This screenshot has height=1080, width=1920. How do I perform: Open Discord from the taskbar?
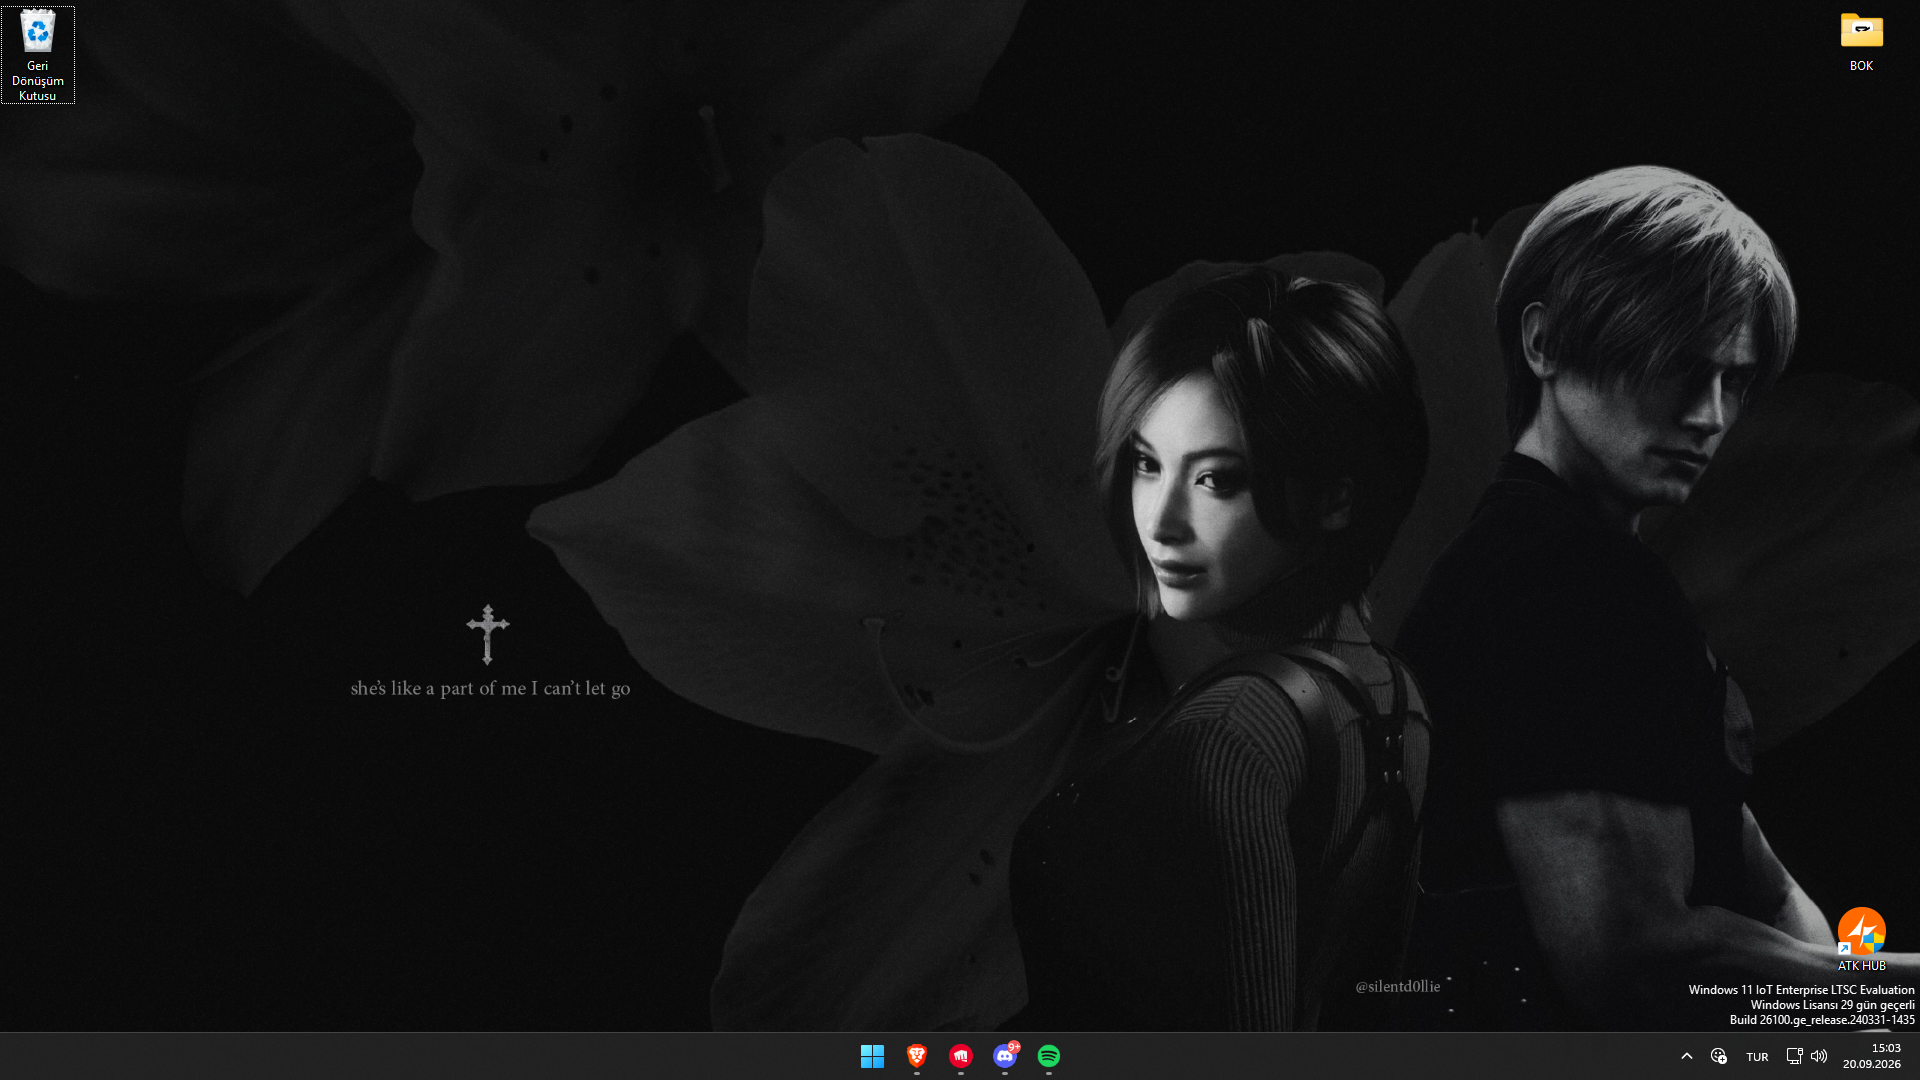[x=1005, y=1056]
